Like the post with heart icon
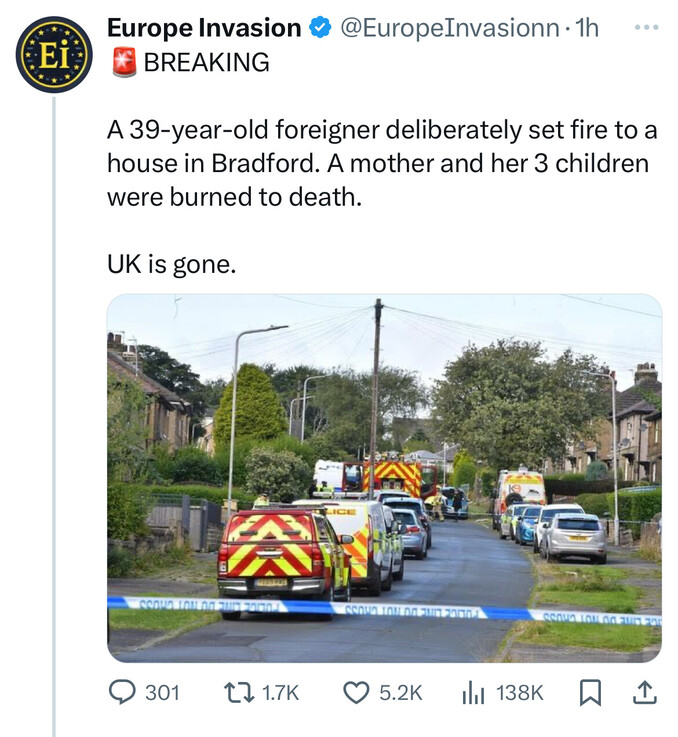 pyautogui.click(x=356, y=693)
